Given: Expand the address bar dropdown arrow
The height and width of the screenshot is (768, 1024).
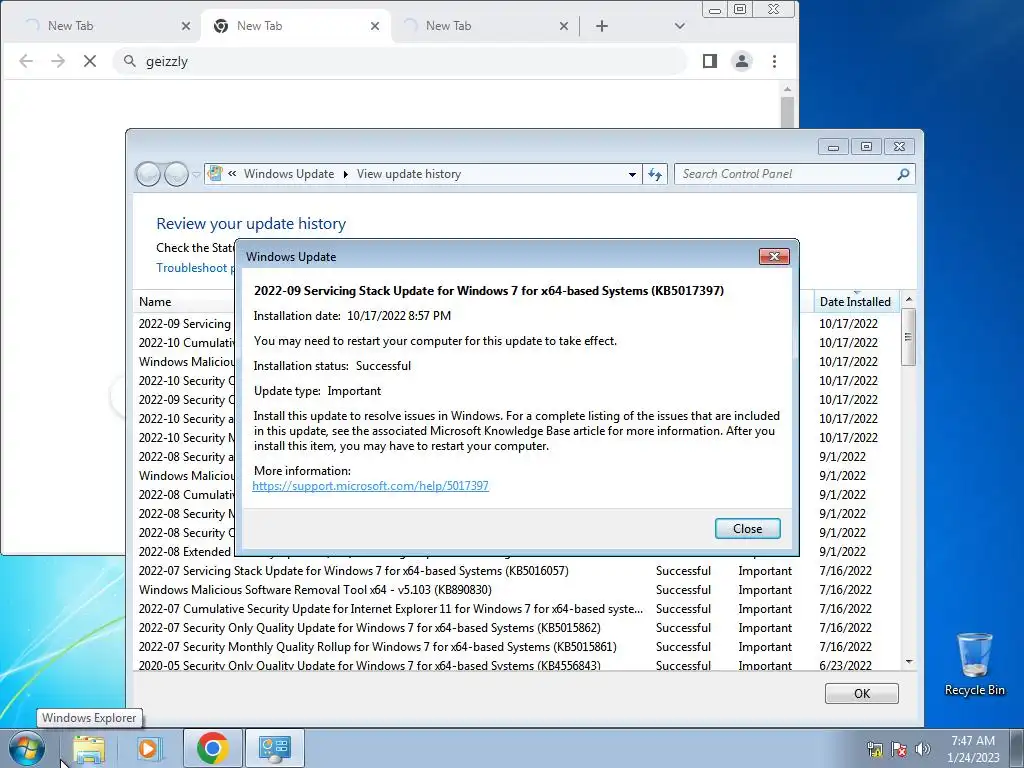Looking at the screenshot, I should tap(632, 174).
